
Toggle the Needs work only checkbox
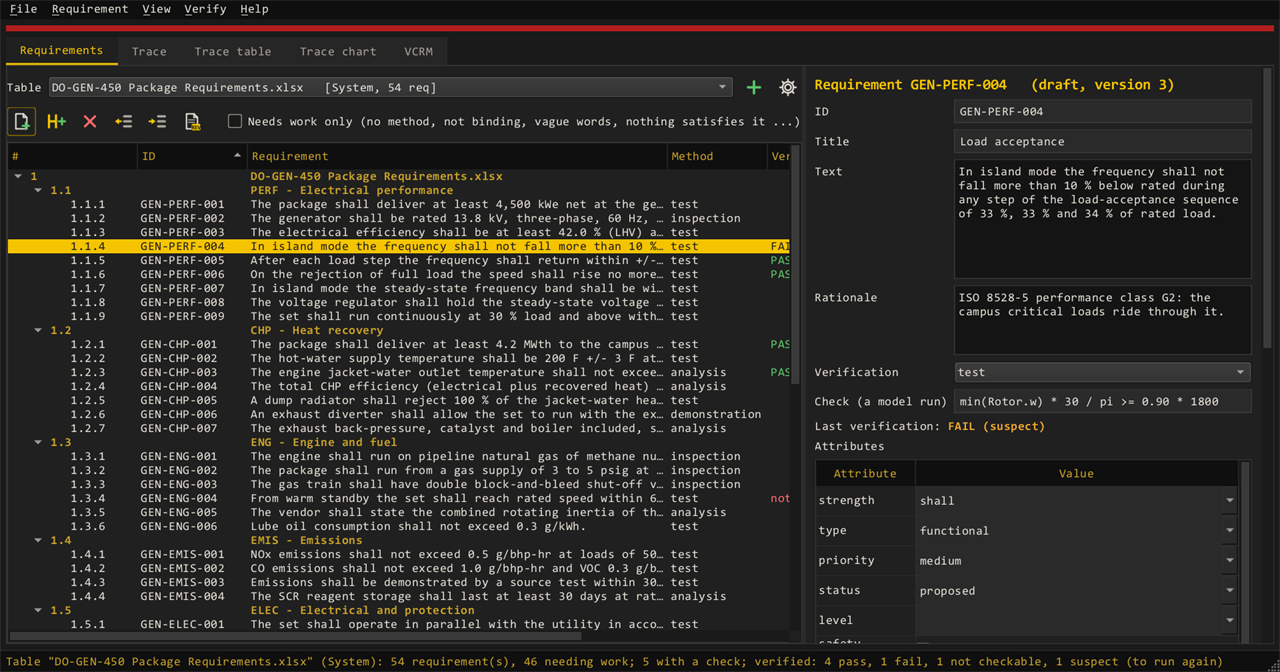click(x=235, y=121)
